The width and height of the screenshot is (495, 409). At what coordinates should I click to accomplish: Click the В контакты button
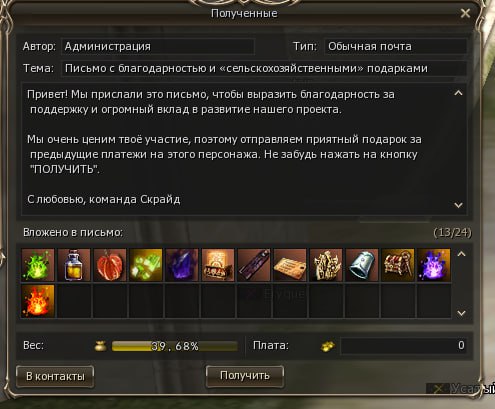[x=55, y=377]
